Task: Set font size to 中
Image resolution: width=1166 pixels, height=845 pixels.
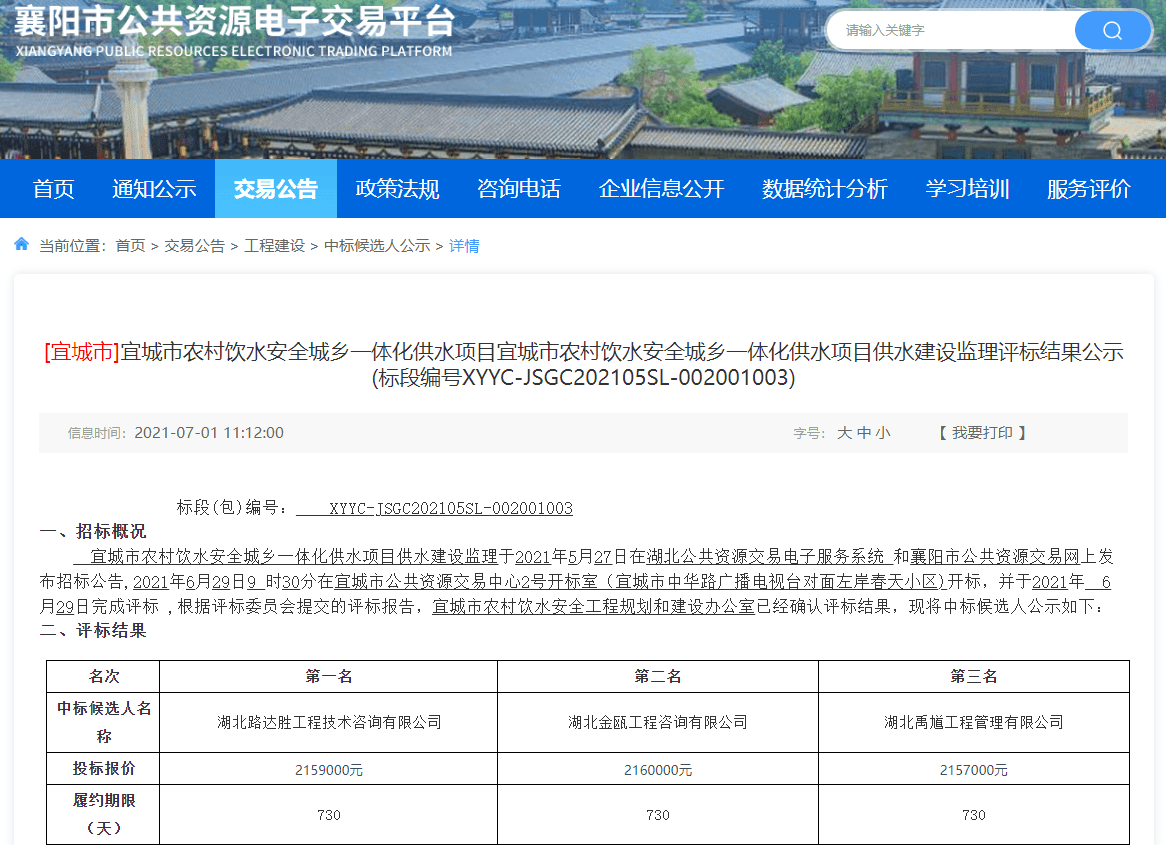Action: [864, 433]
